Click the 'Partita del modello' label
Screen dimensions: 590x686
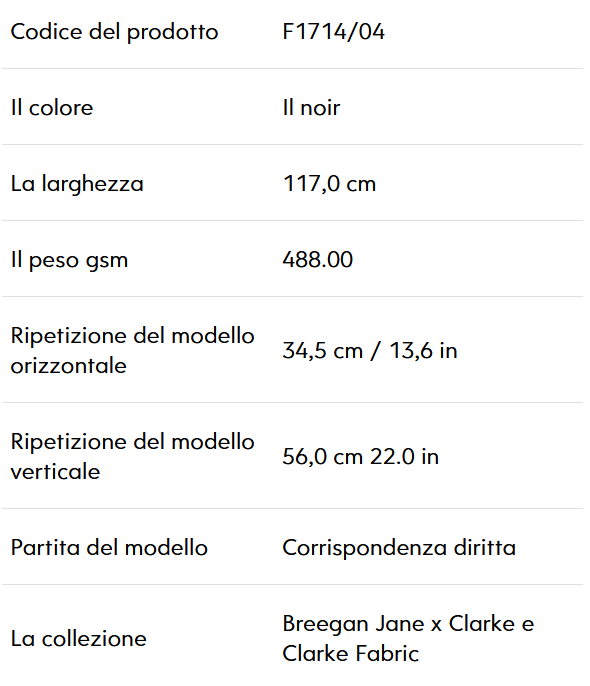109,547
